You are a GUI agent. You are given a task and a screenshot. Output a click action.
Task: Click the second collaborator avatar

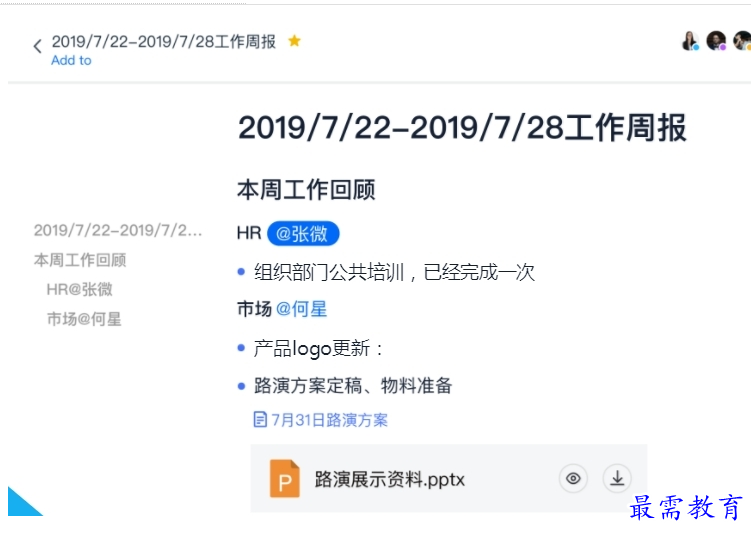[716, 41]
